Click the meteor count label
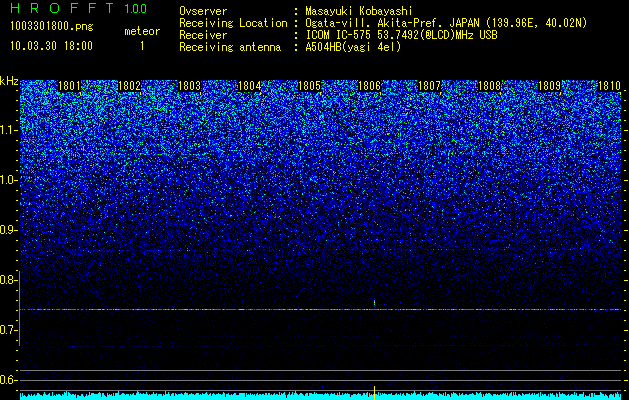The height and width of the screenshot is (400, 629). (x=142, y=31)
